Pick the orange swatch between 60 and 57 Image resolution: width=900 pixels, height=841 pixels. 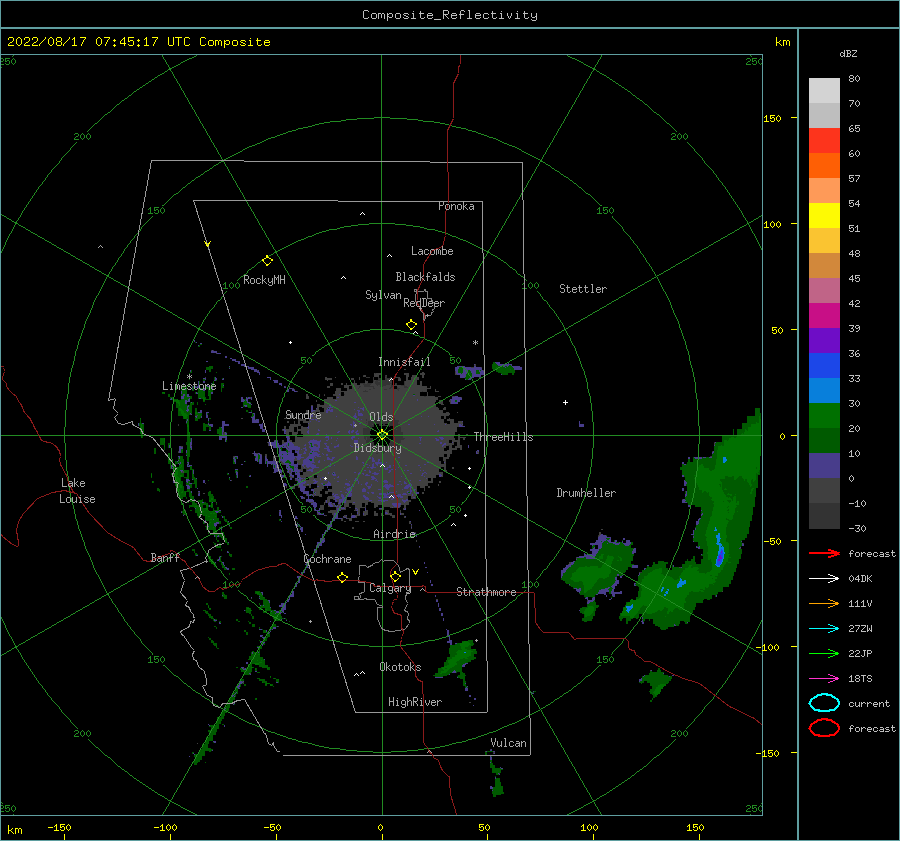click(x=824, y=166)
